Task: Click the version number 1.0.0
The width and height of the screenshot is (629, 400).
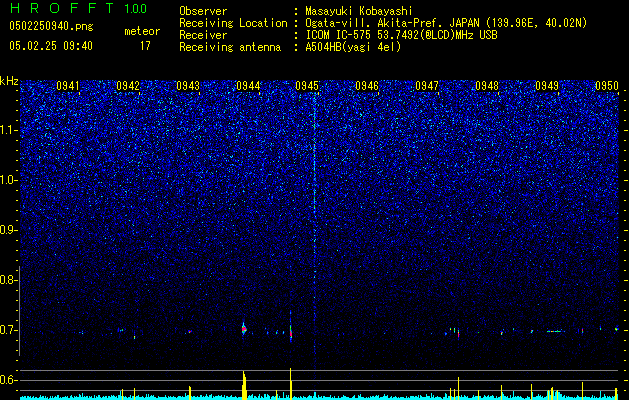Action: pyautogui.click(x=136, y=9)
